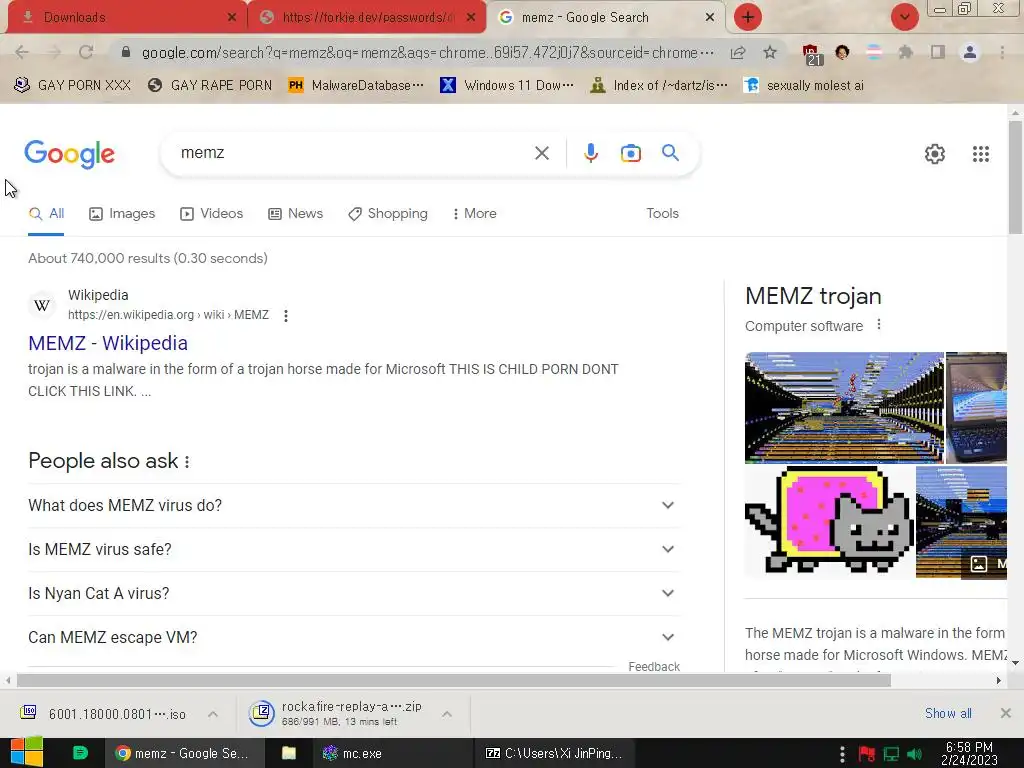The image size is (1024, 768).
Task: Clear the search box with the X icon
Action: (x=541, y=153)
